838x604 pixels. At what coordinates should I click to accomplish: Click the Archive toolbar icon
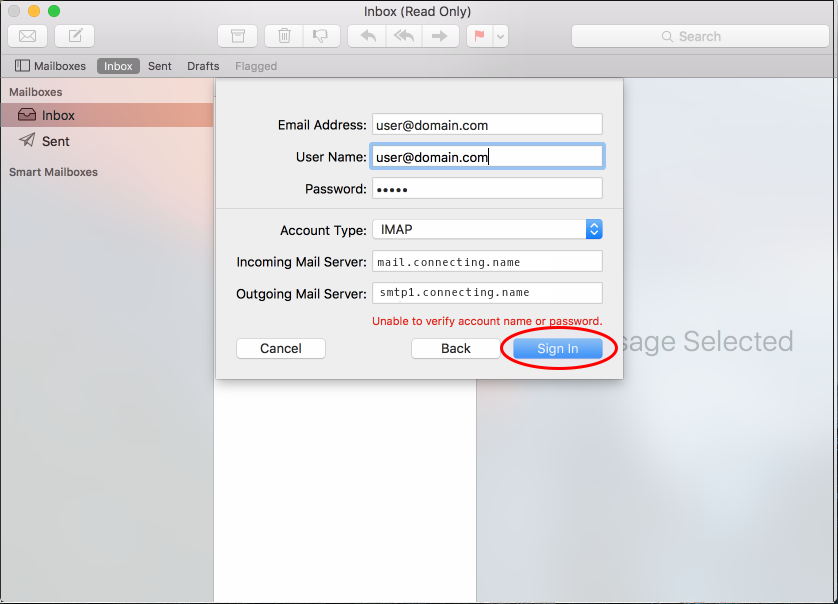(x=237, y=36)
